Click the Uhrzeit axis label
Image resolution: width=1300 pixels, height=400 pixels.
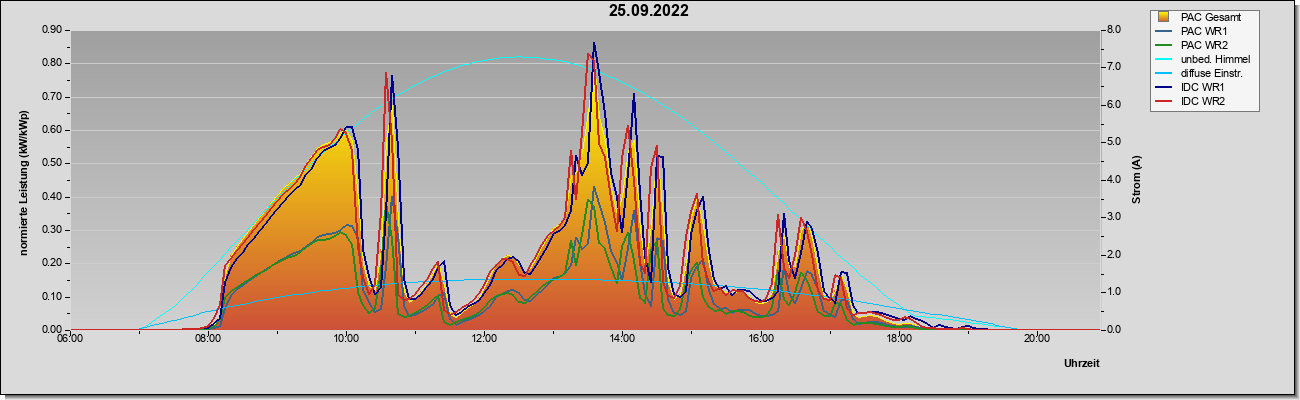1082,363
